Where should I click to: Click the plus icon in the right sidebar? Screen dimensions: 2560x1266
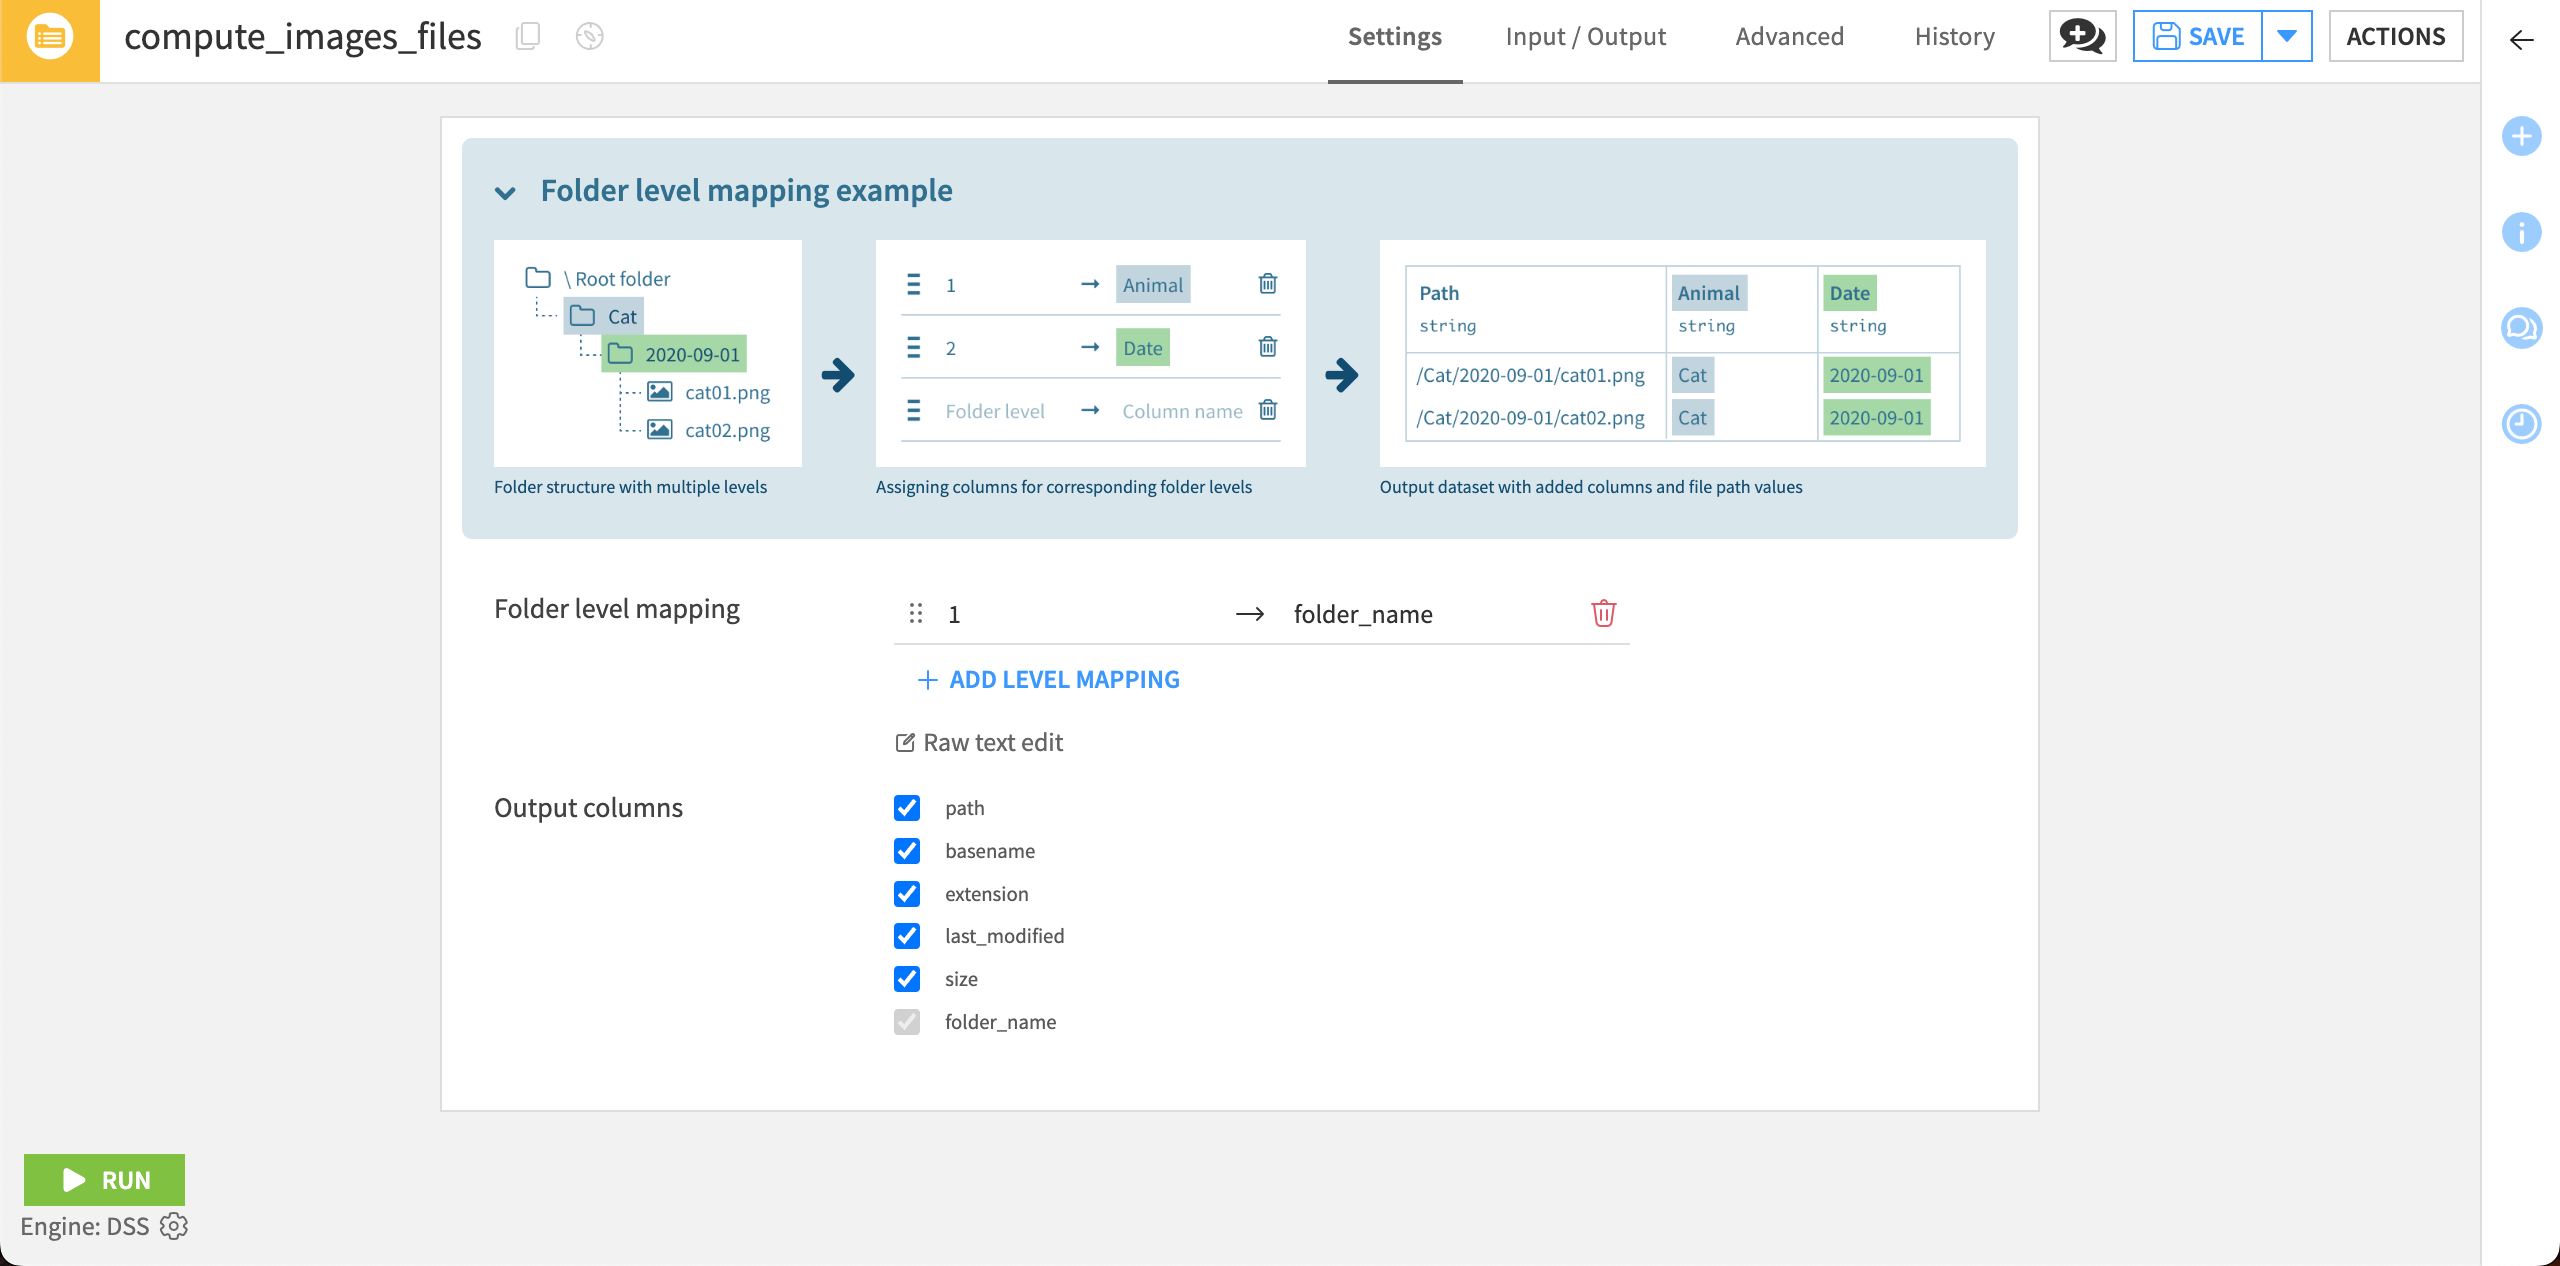click(2523, 136)
